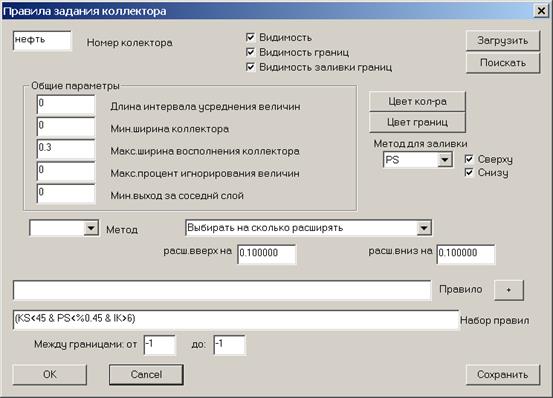Uncheck Видимость границ checkbox
Screen dimensions: 553x398
250,52
